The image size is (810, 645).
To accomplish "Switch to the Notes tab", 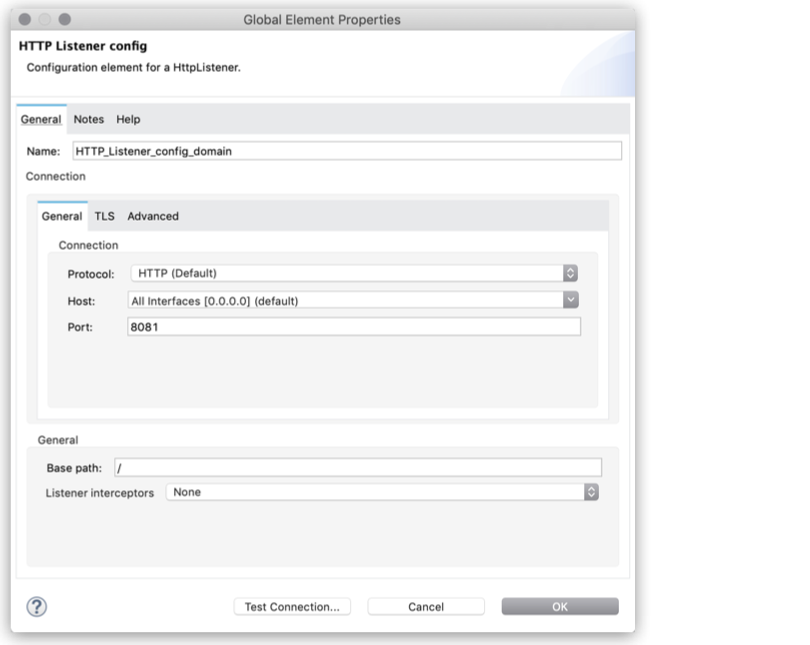I will (88, 119).
